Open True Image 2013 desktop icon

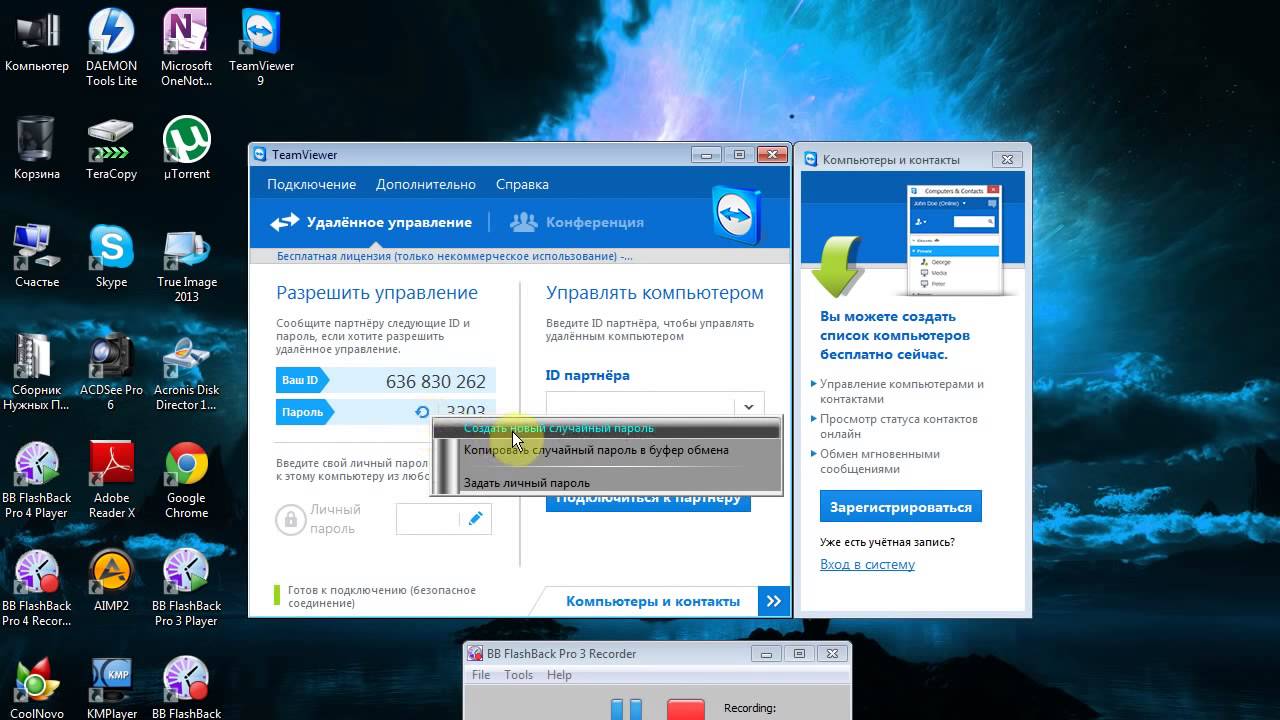(187, 263)
